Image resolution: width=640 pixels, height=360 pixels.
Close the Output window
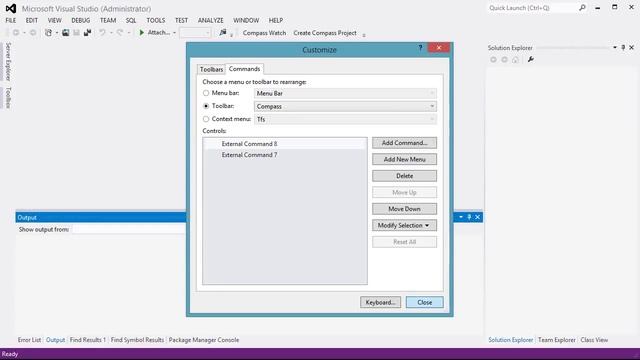coord(477,217)
